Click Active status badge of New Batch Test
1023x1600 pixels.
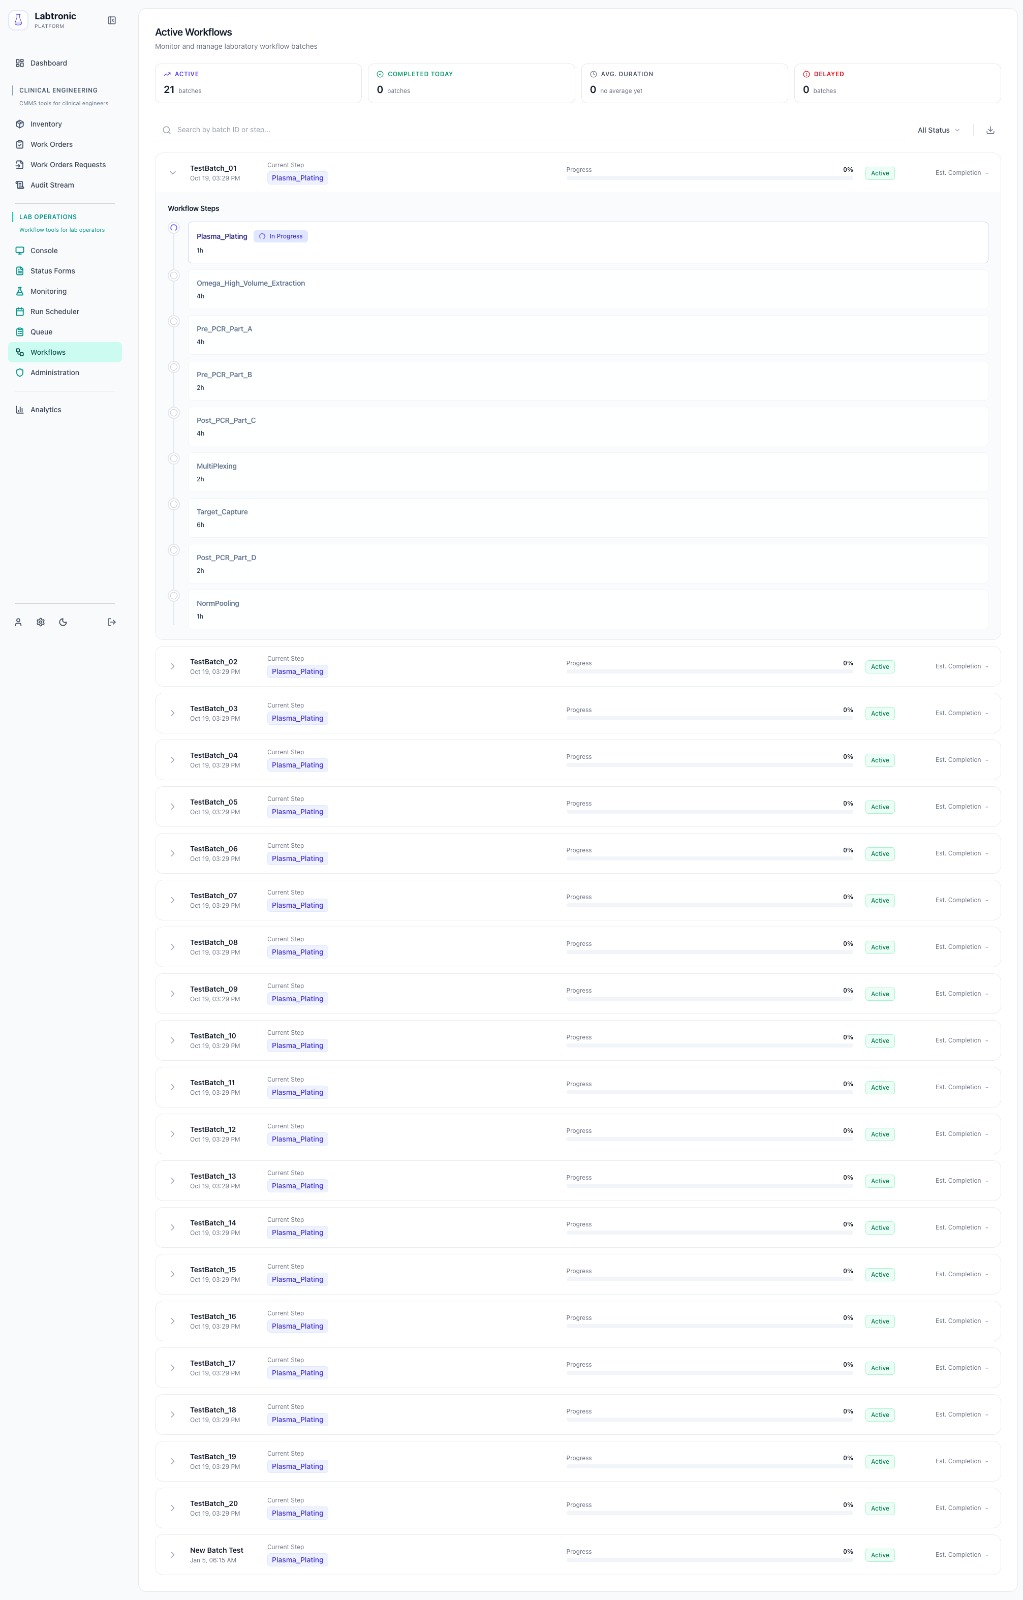tap(880, 1555)
